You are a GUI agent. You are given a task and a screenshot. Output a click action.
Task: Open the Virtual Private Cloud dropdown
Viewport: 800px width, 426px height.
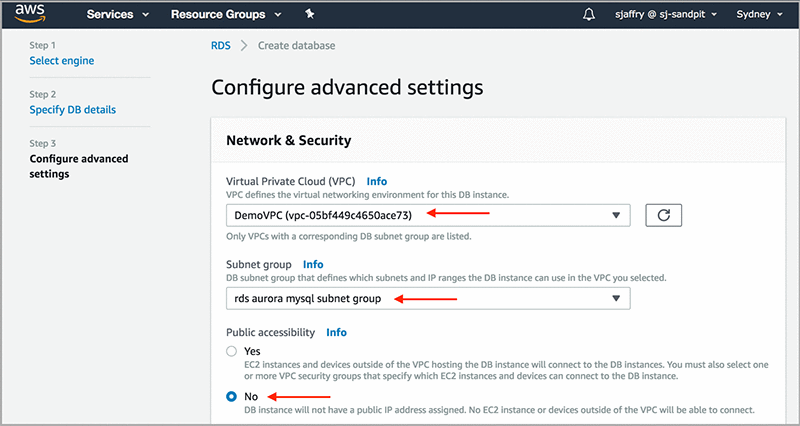click(x=428, y=215)
